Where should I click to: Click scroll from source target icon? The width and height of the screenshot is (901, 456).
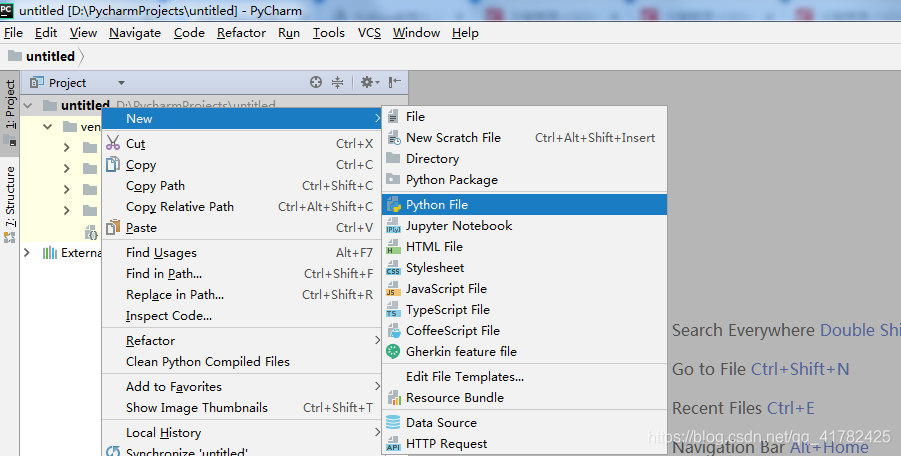(316, 82)
